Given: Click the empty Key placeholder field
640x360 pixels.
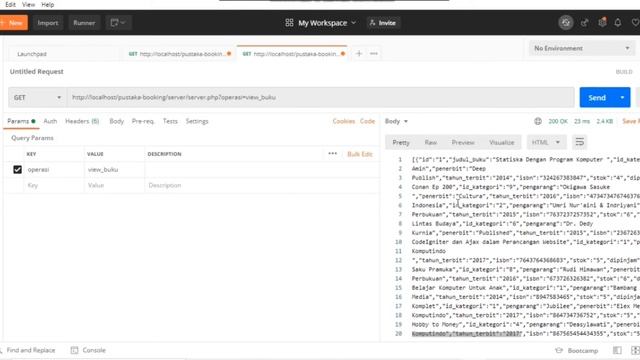Looking at the screenshot, I should (x=54, y=185).
